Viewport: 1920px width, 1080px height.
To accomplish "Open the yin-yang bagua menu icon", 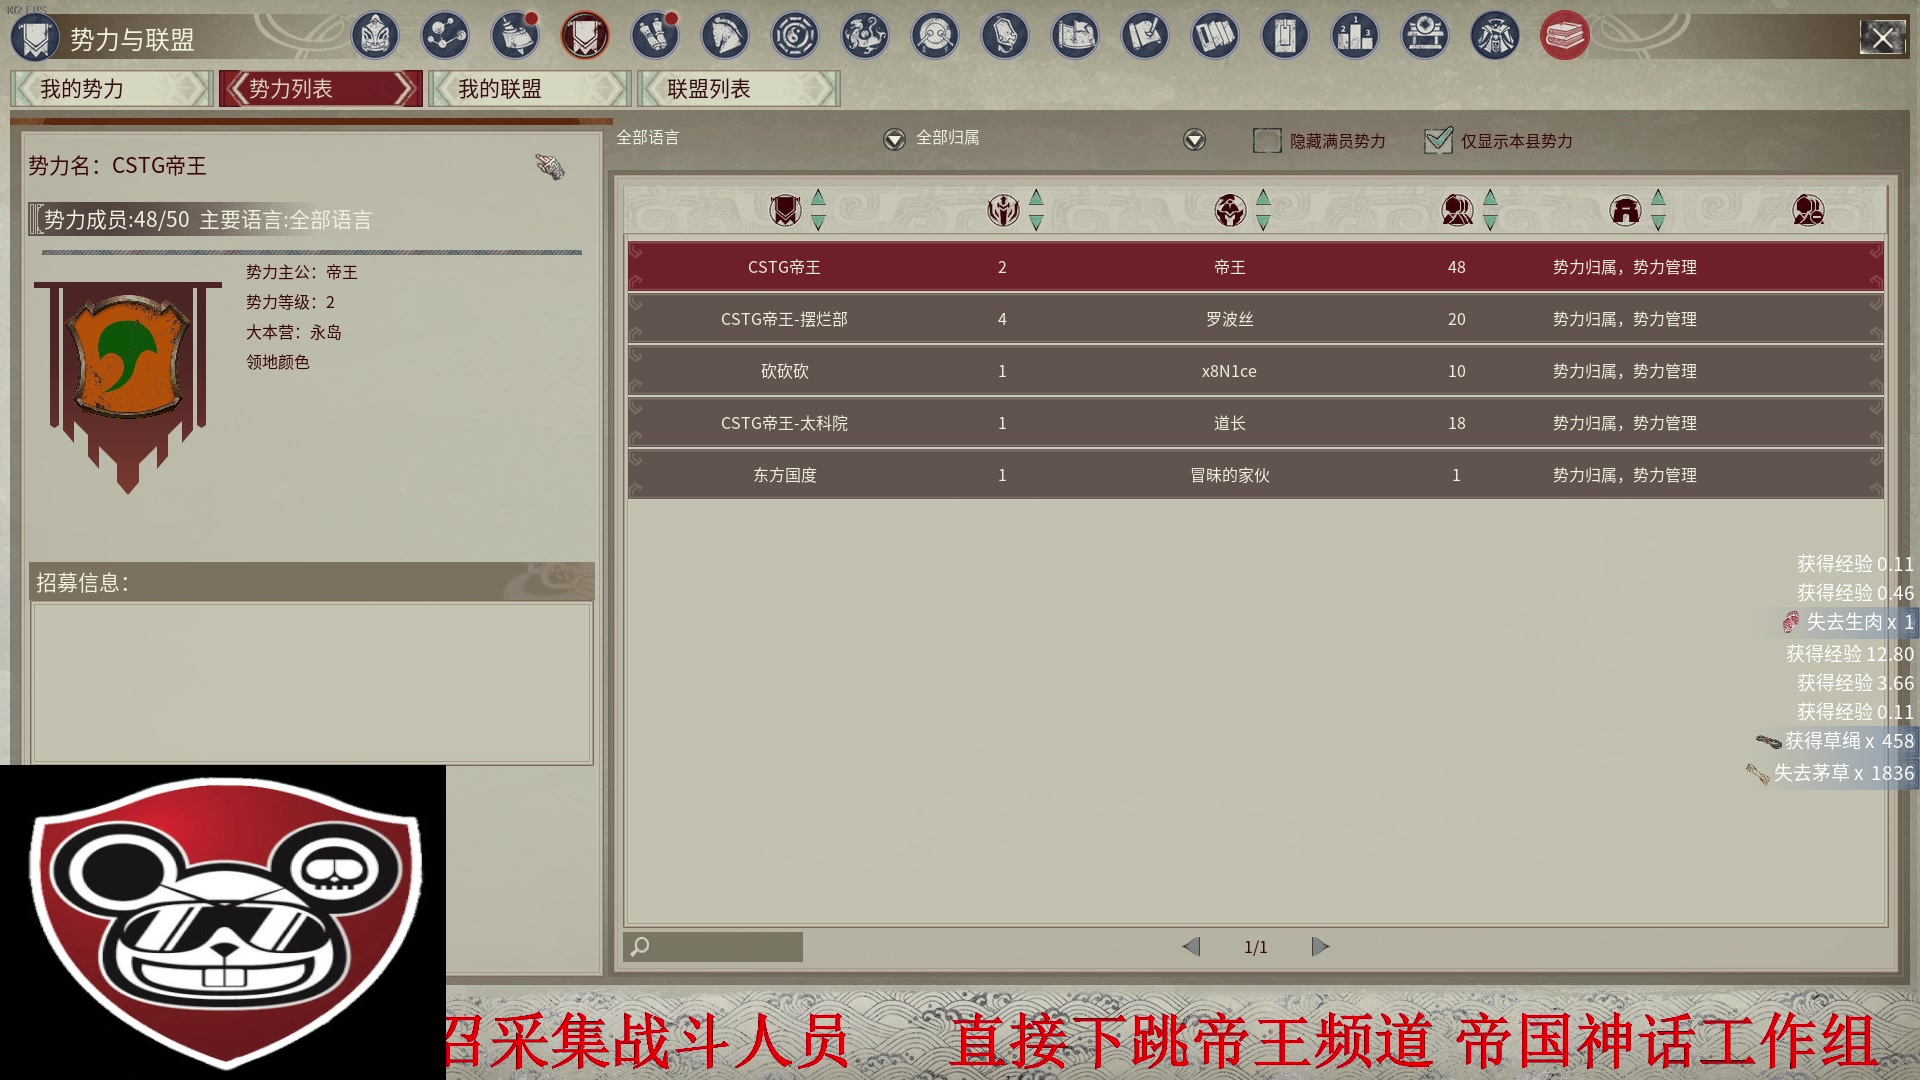I will click(795, 37).
